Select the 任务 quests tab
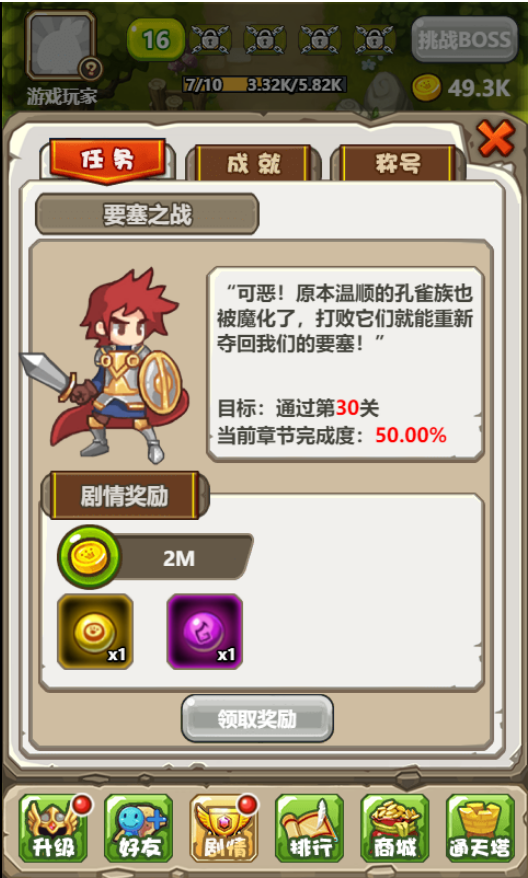 pyautogui.click(x=108, y=161)
